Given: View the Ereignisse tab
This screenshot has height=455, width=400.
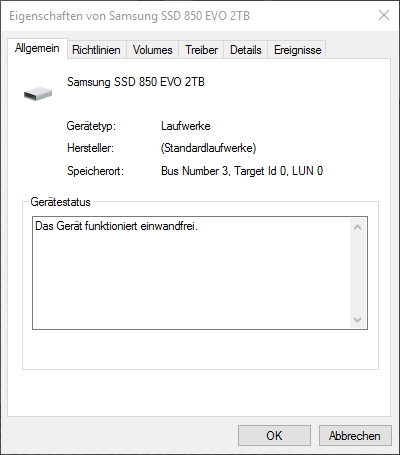Looking at the screenshot, I should coord(297,50).
